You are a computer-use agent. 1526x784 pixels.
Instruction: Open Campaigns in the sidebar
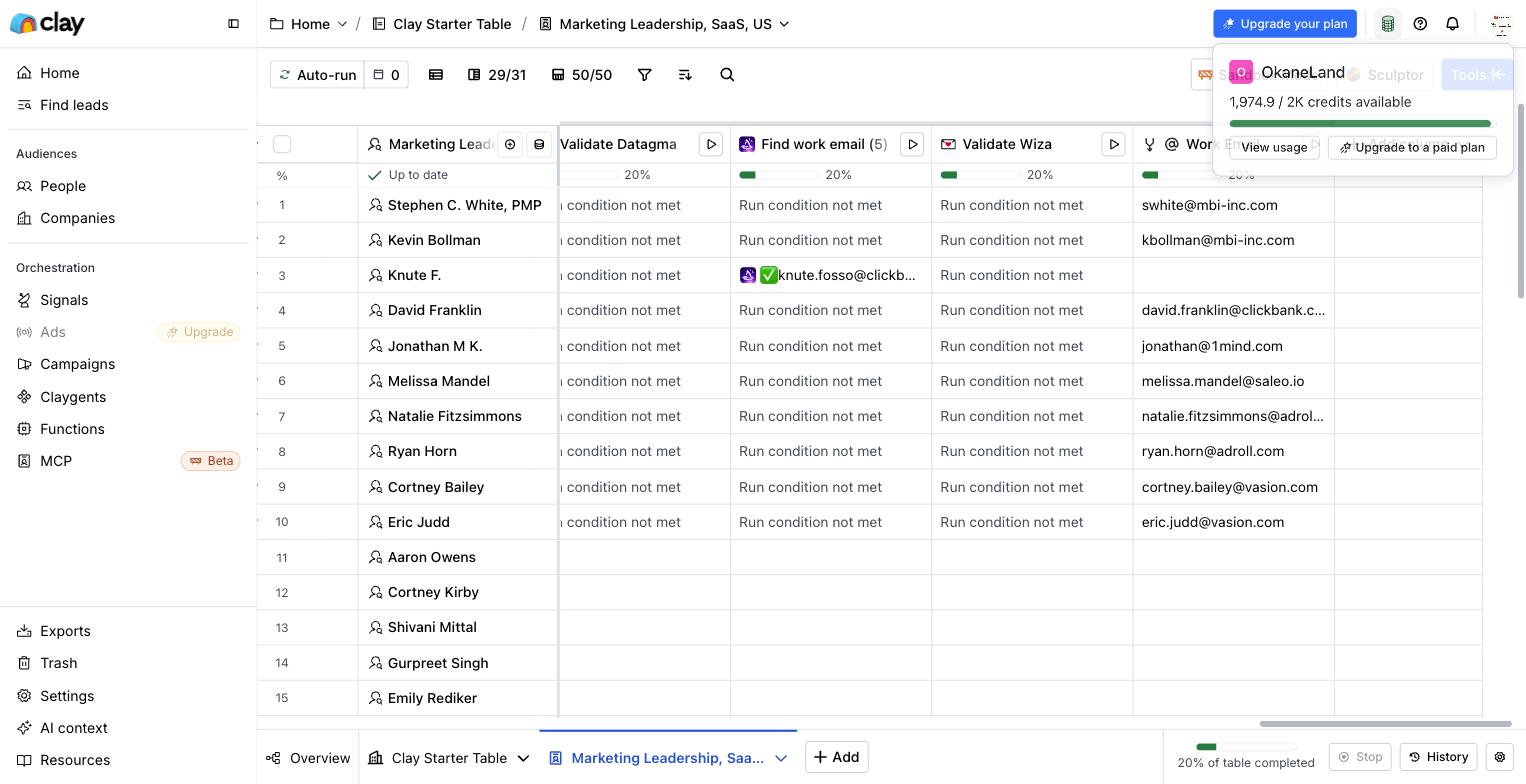pyautogui.click(x=128, y=364)
